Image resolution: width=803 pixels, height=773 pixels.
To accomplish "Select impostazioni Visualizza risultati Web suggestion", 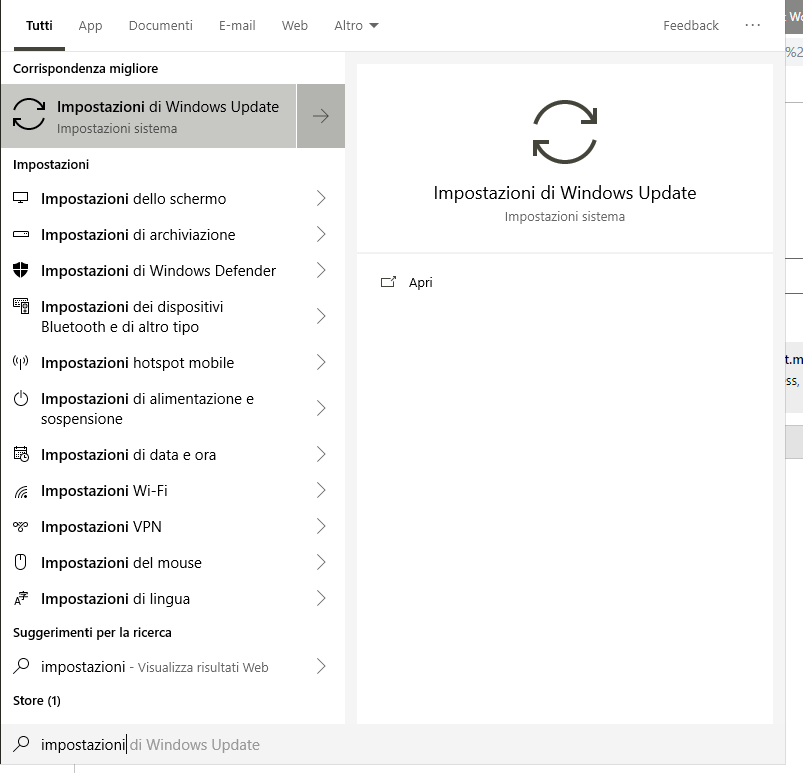I will [x=173, y=666].
